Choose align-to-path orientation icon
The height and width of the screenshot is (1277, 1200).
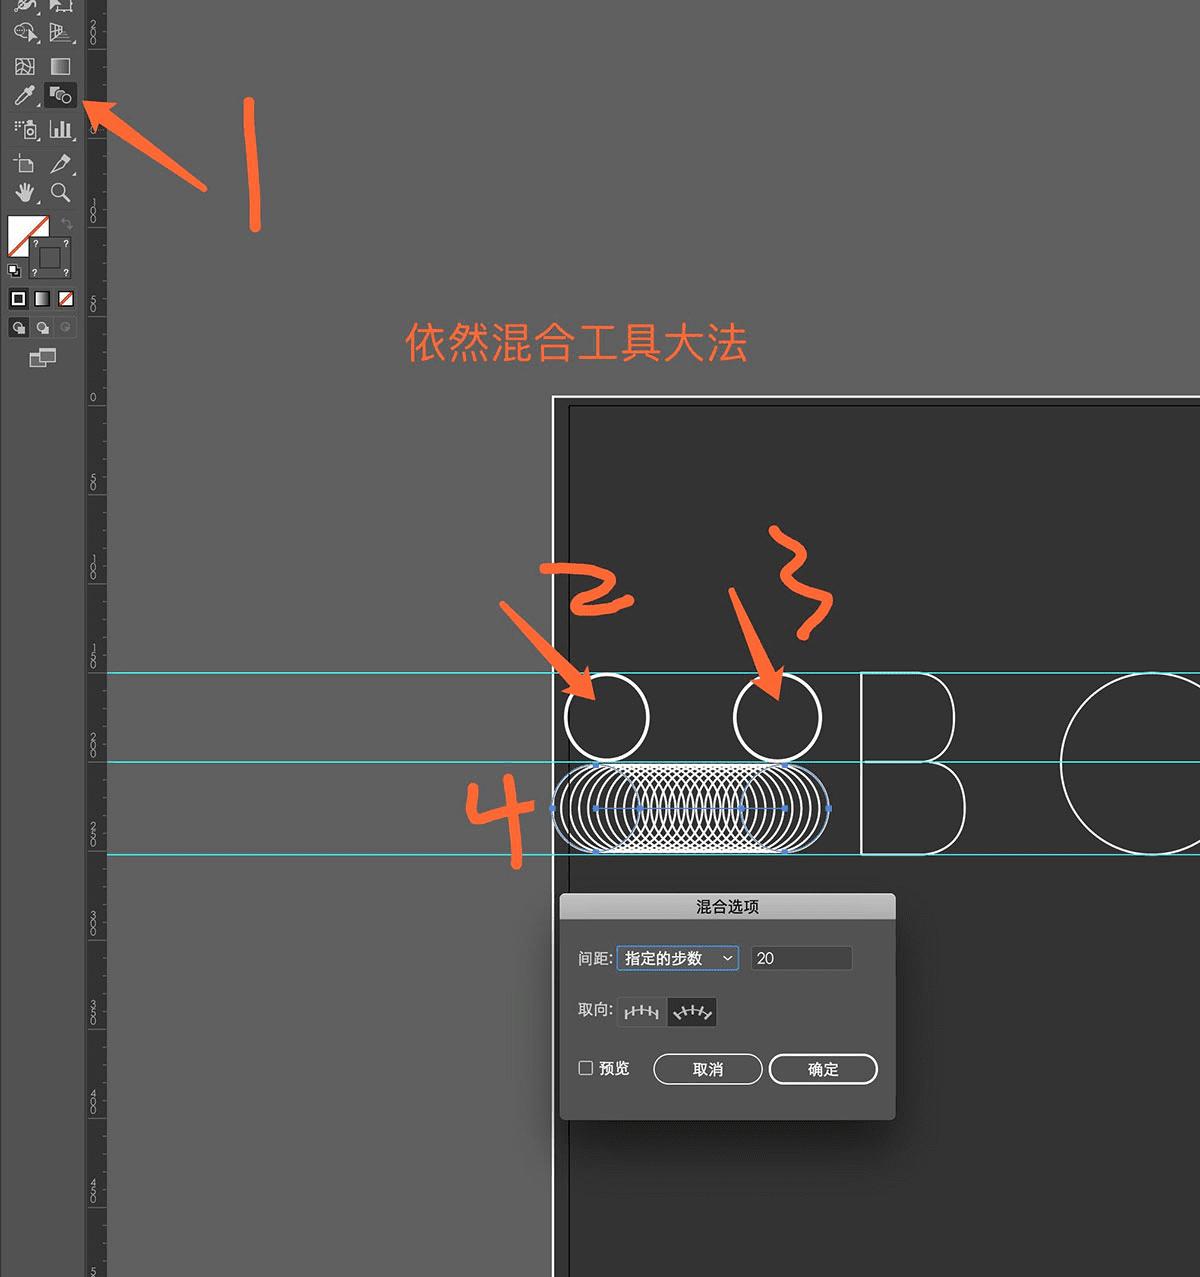(x=692, y=1012)
